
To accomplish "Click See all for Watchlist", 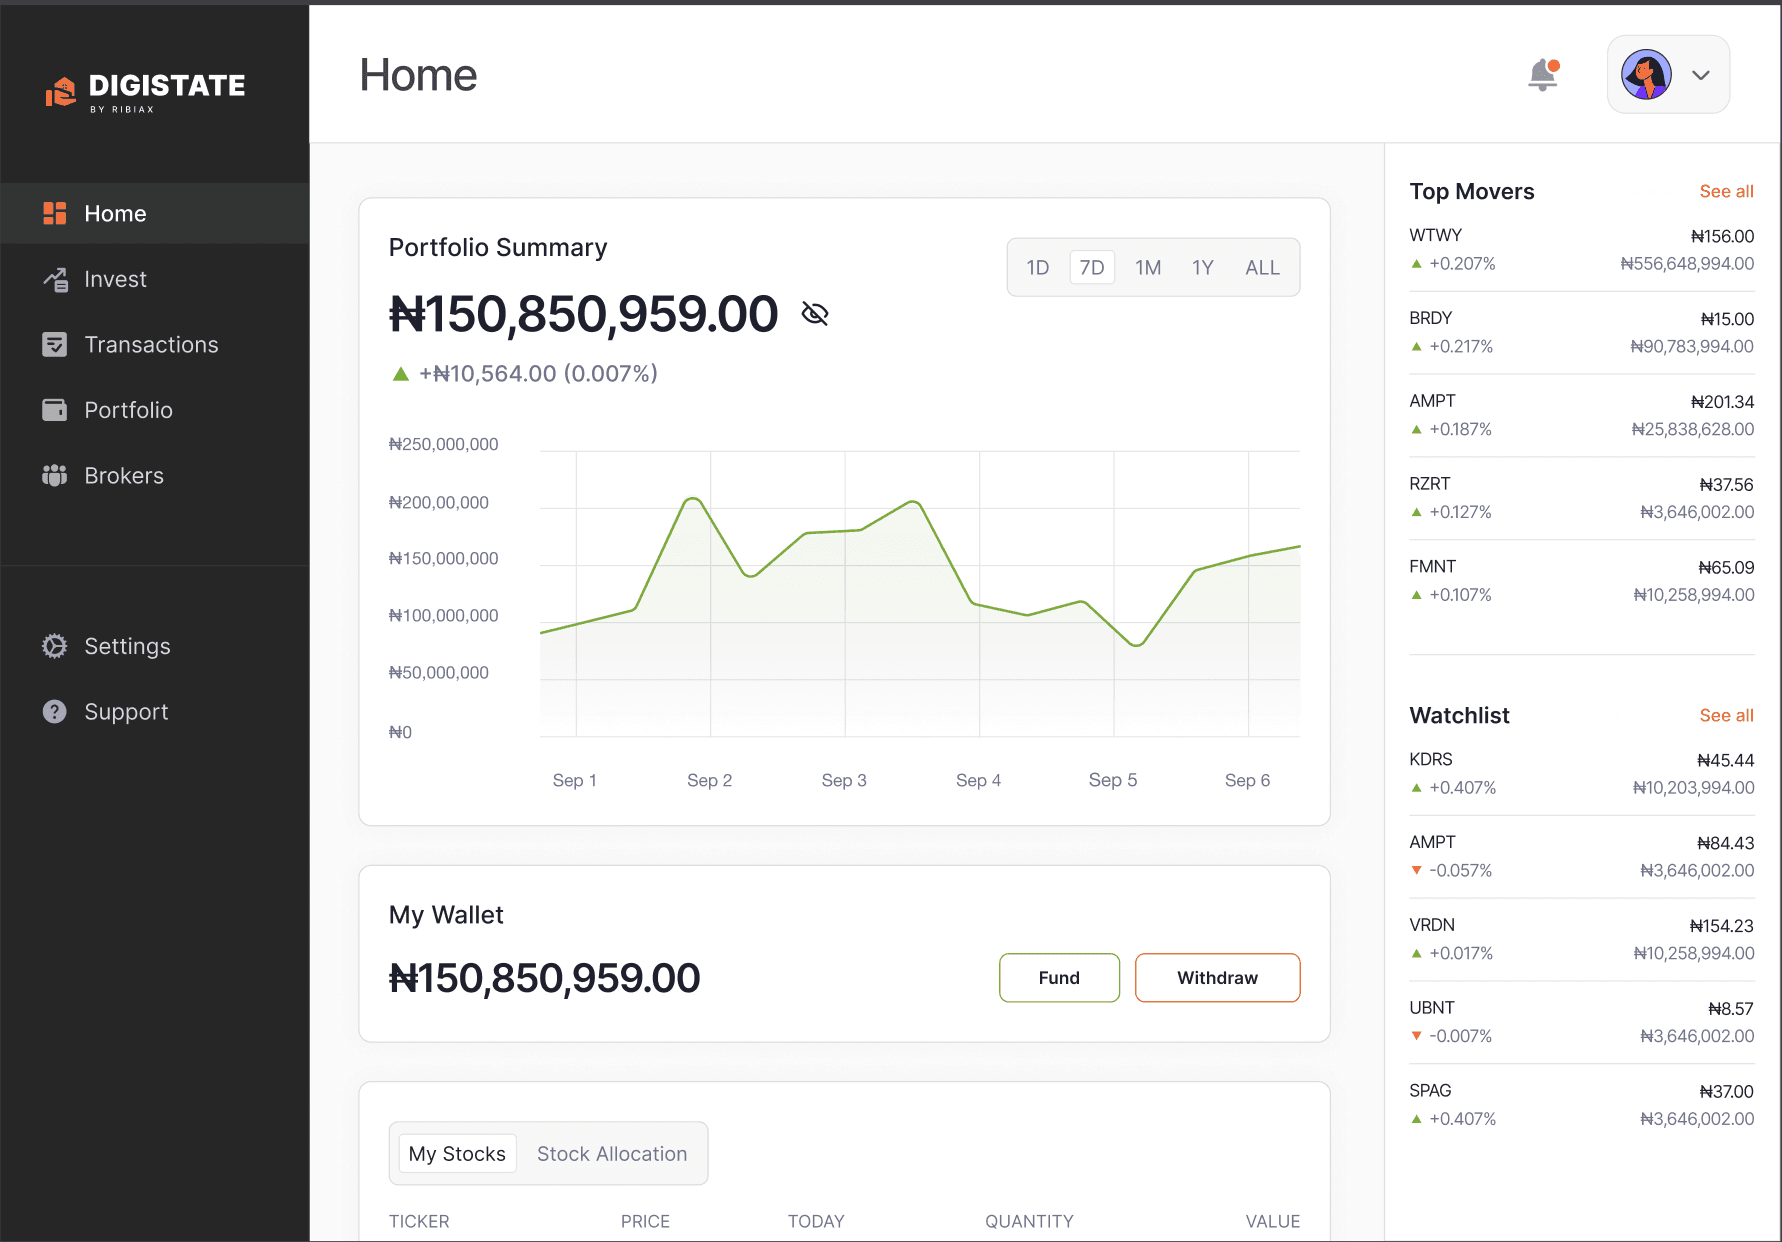I will [1726, 715].
